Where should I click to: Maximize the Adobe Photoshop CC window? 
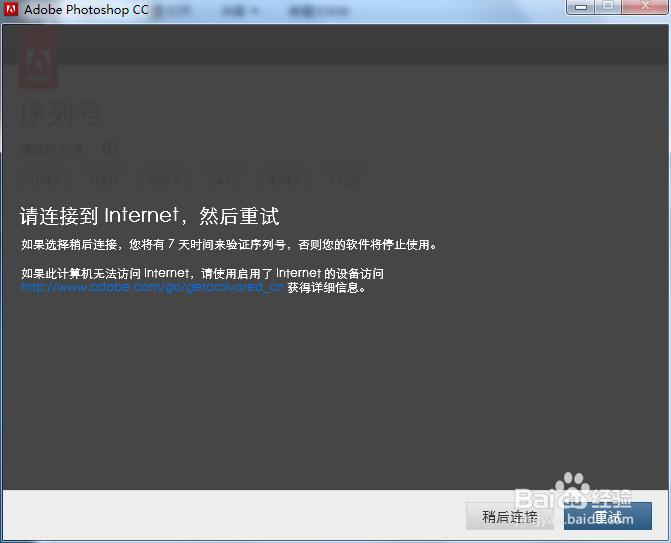[608, 7]
